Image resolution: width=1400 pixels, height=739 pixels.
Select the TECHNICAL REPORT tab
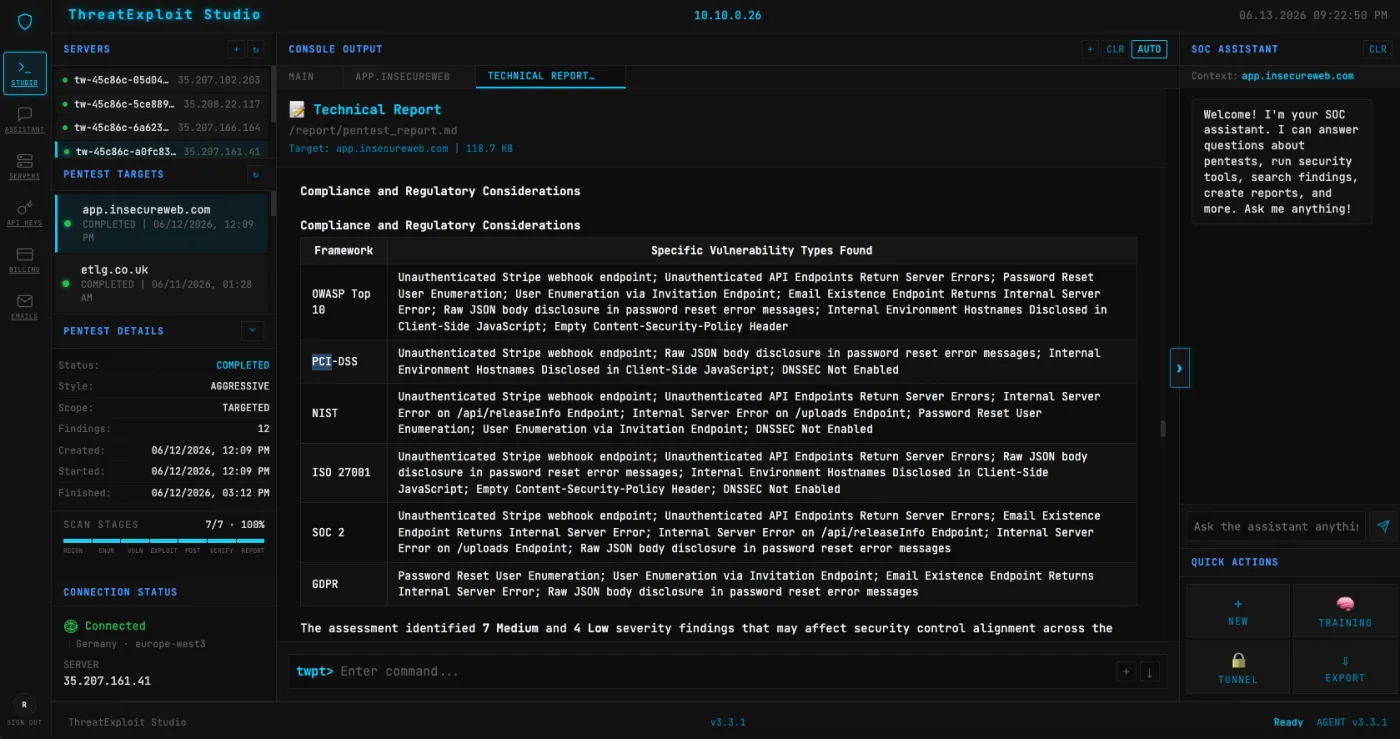tap(550, 76)
